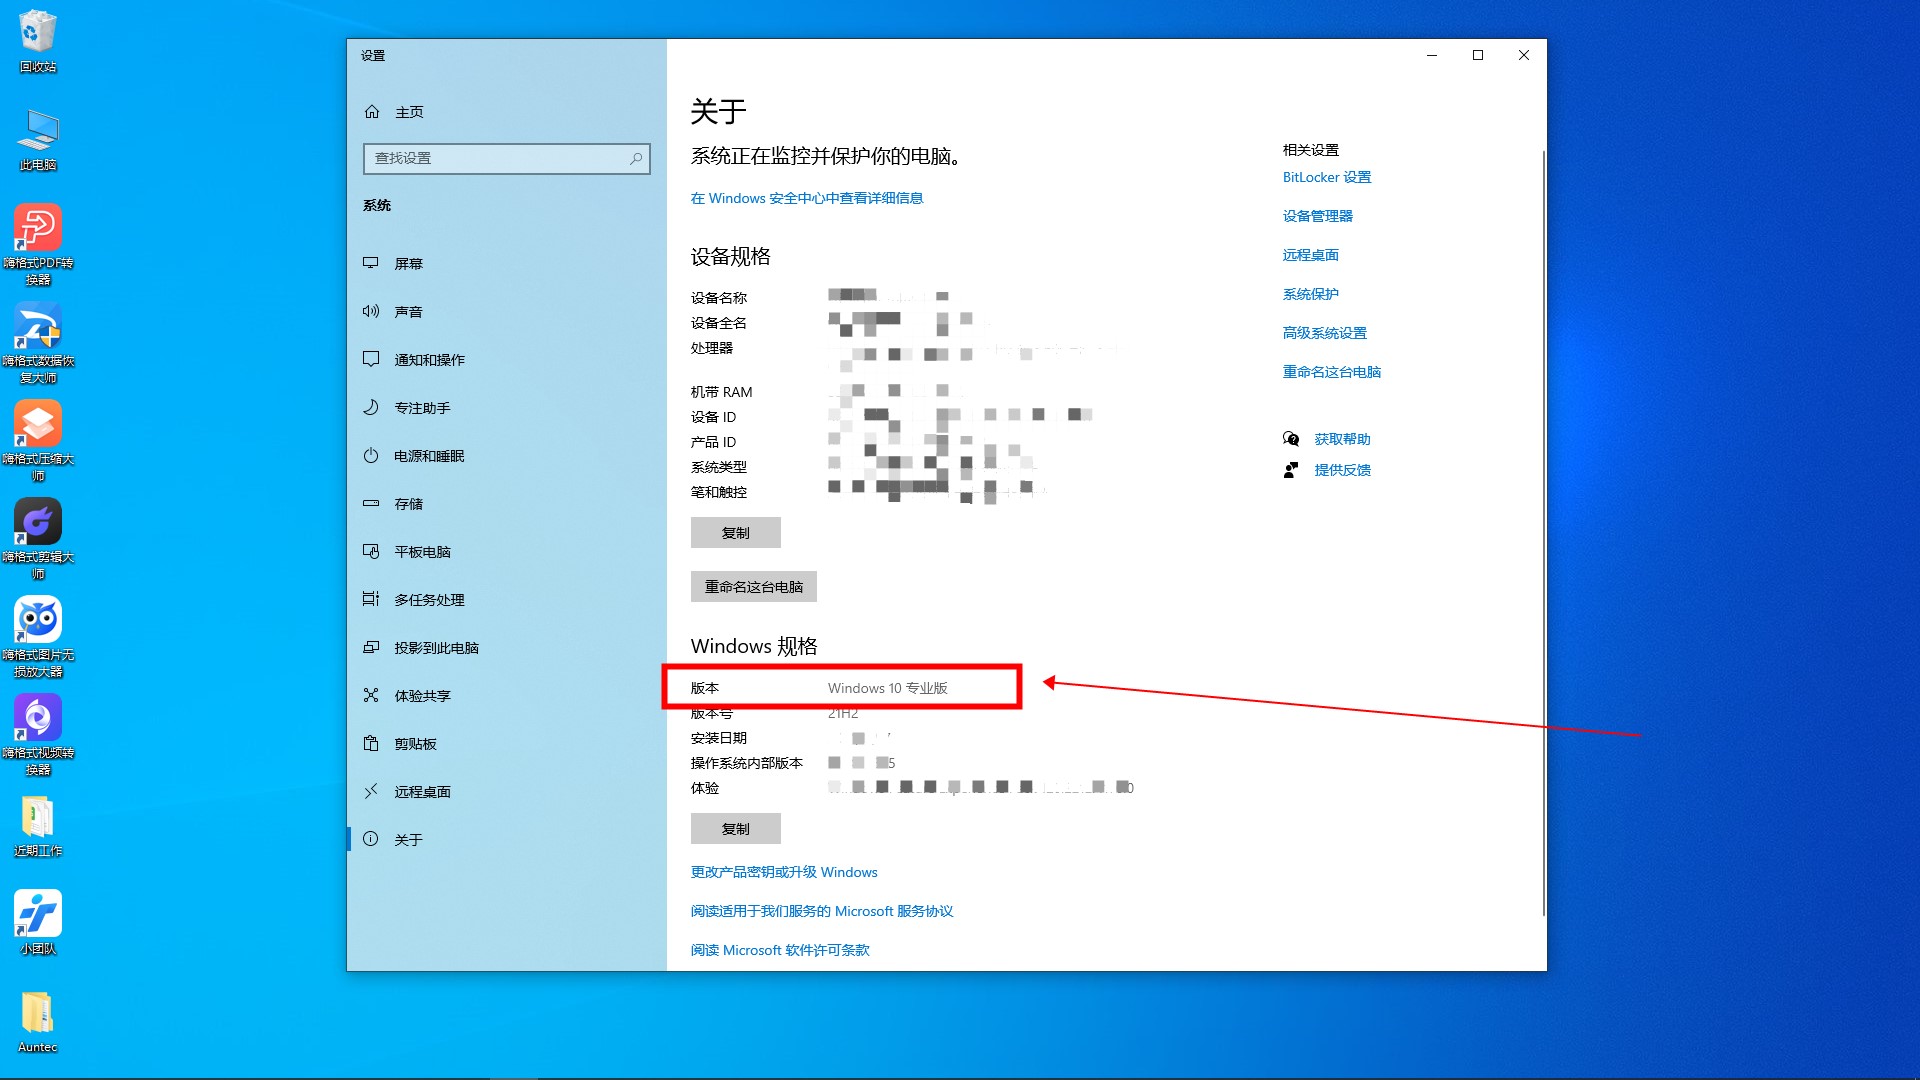Open 设备管理器 link
This screenshot has height=1080, width=1920.
(x=1318, y=216)
